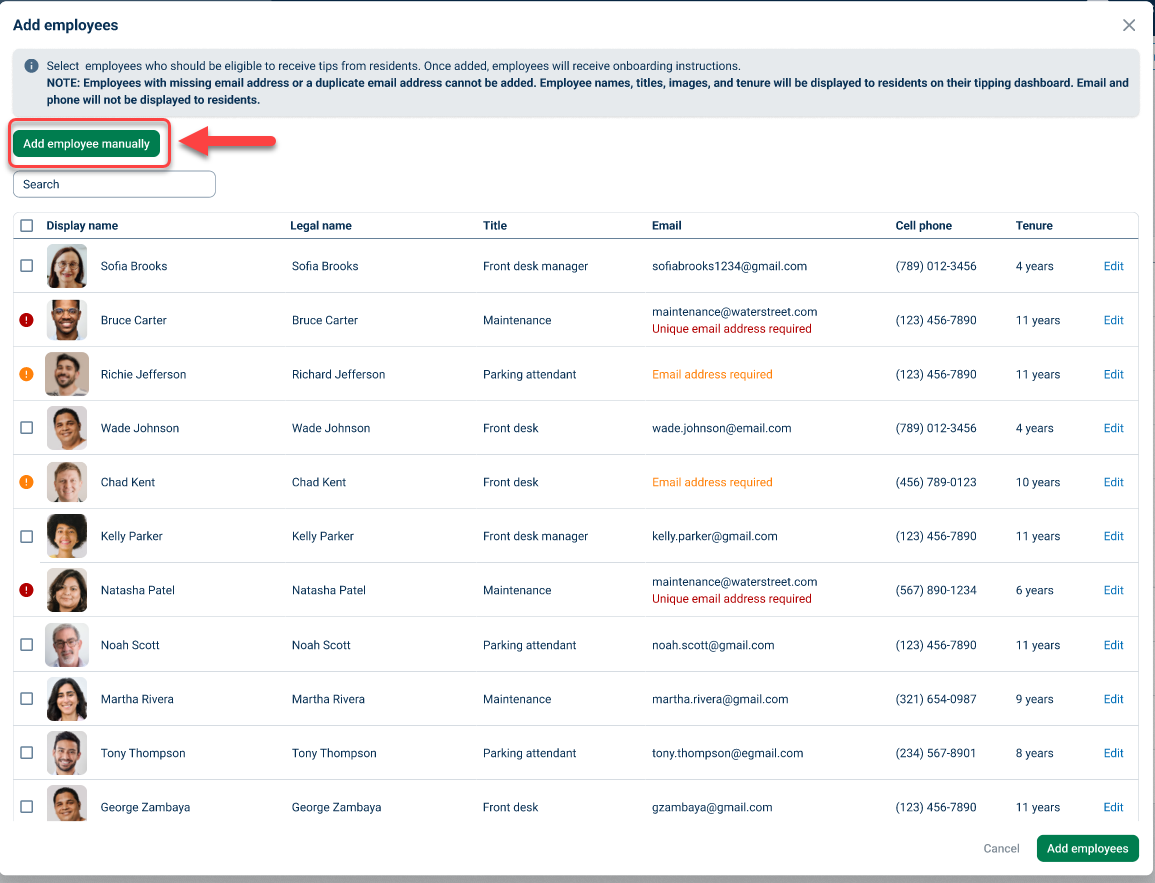Click the Cell phone column header
Screen dimensions: 1155x883
[x=924, y=225]
